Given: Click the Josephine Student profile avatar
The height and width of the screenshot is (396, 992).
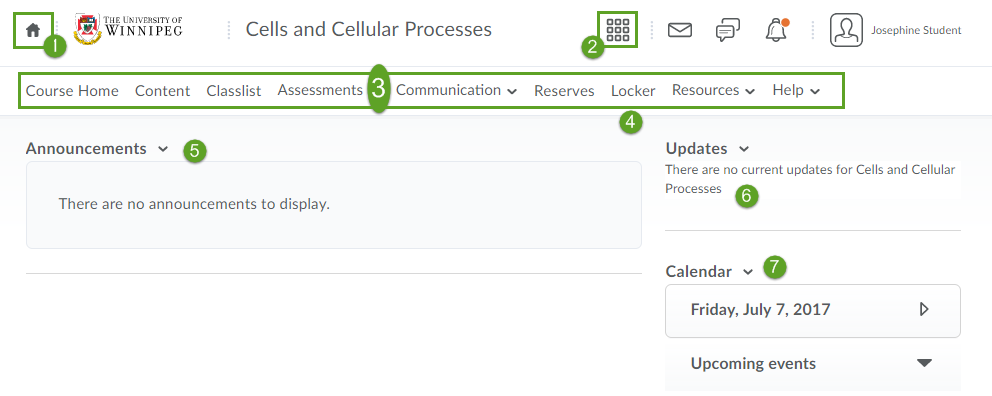Looking at the screenshot, I should point(846,30).
